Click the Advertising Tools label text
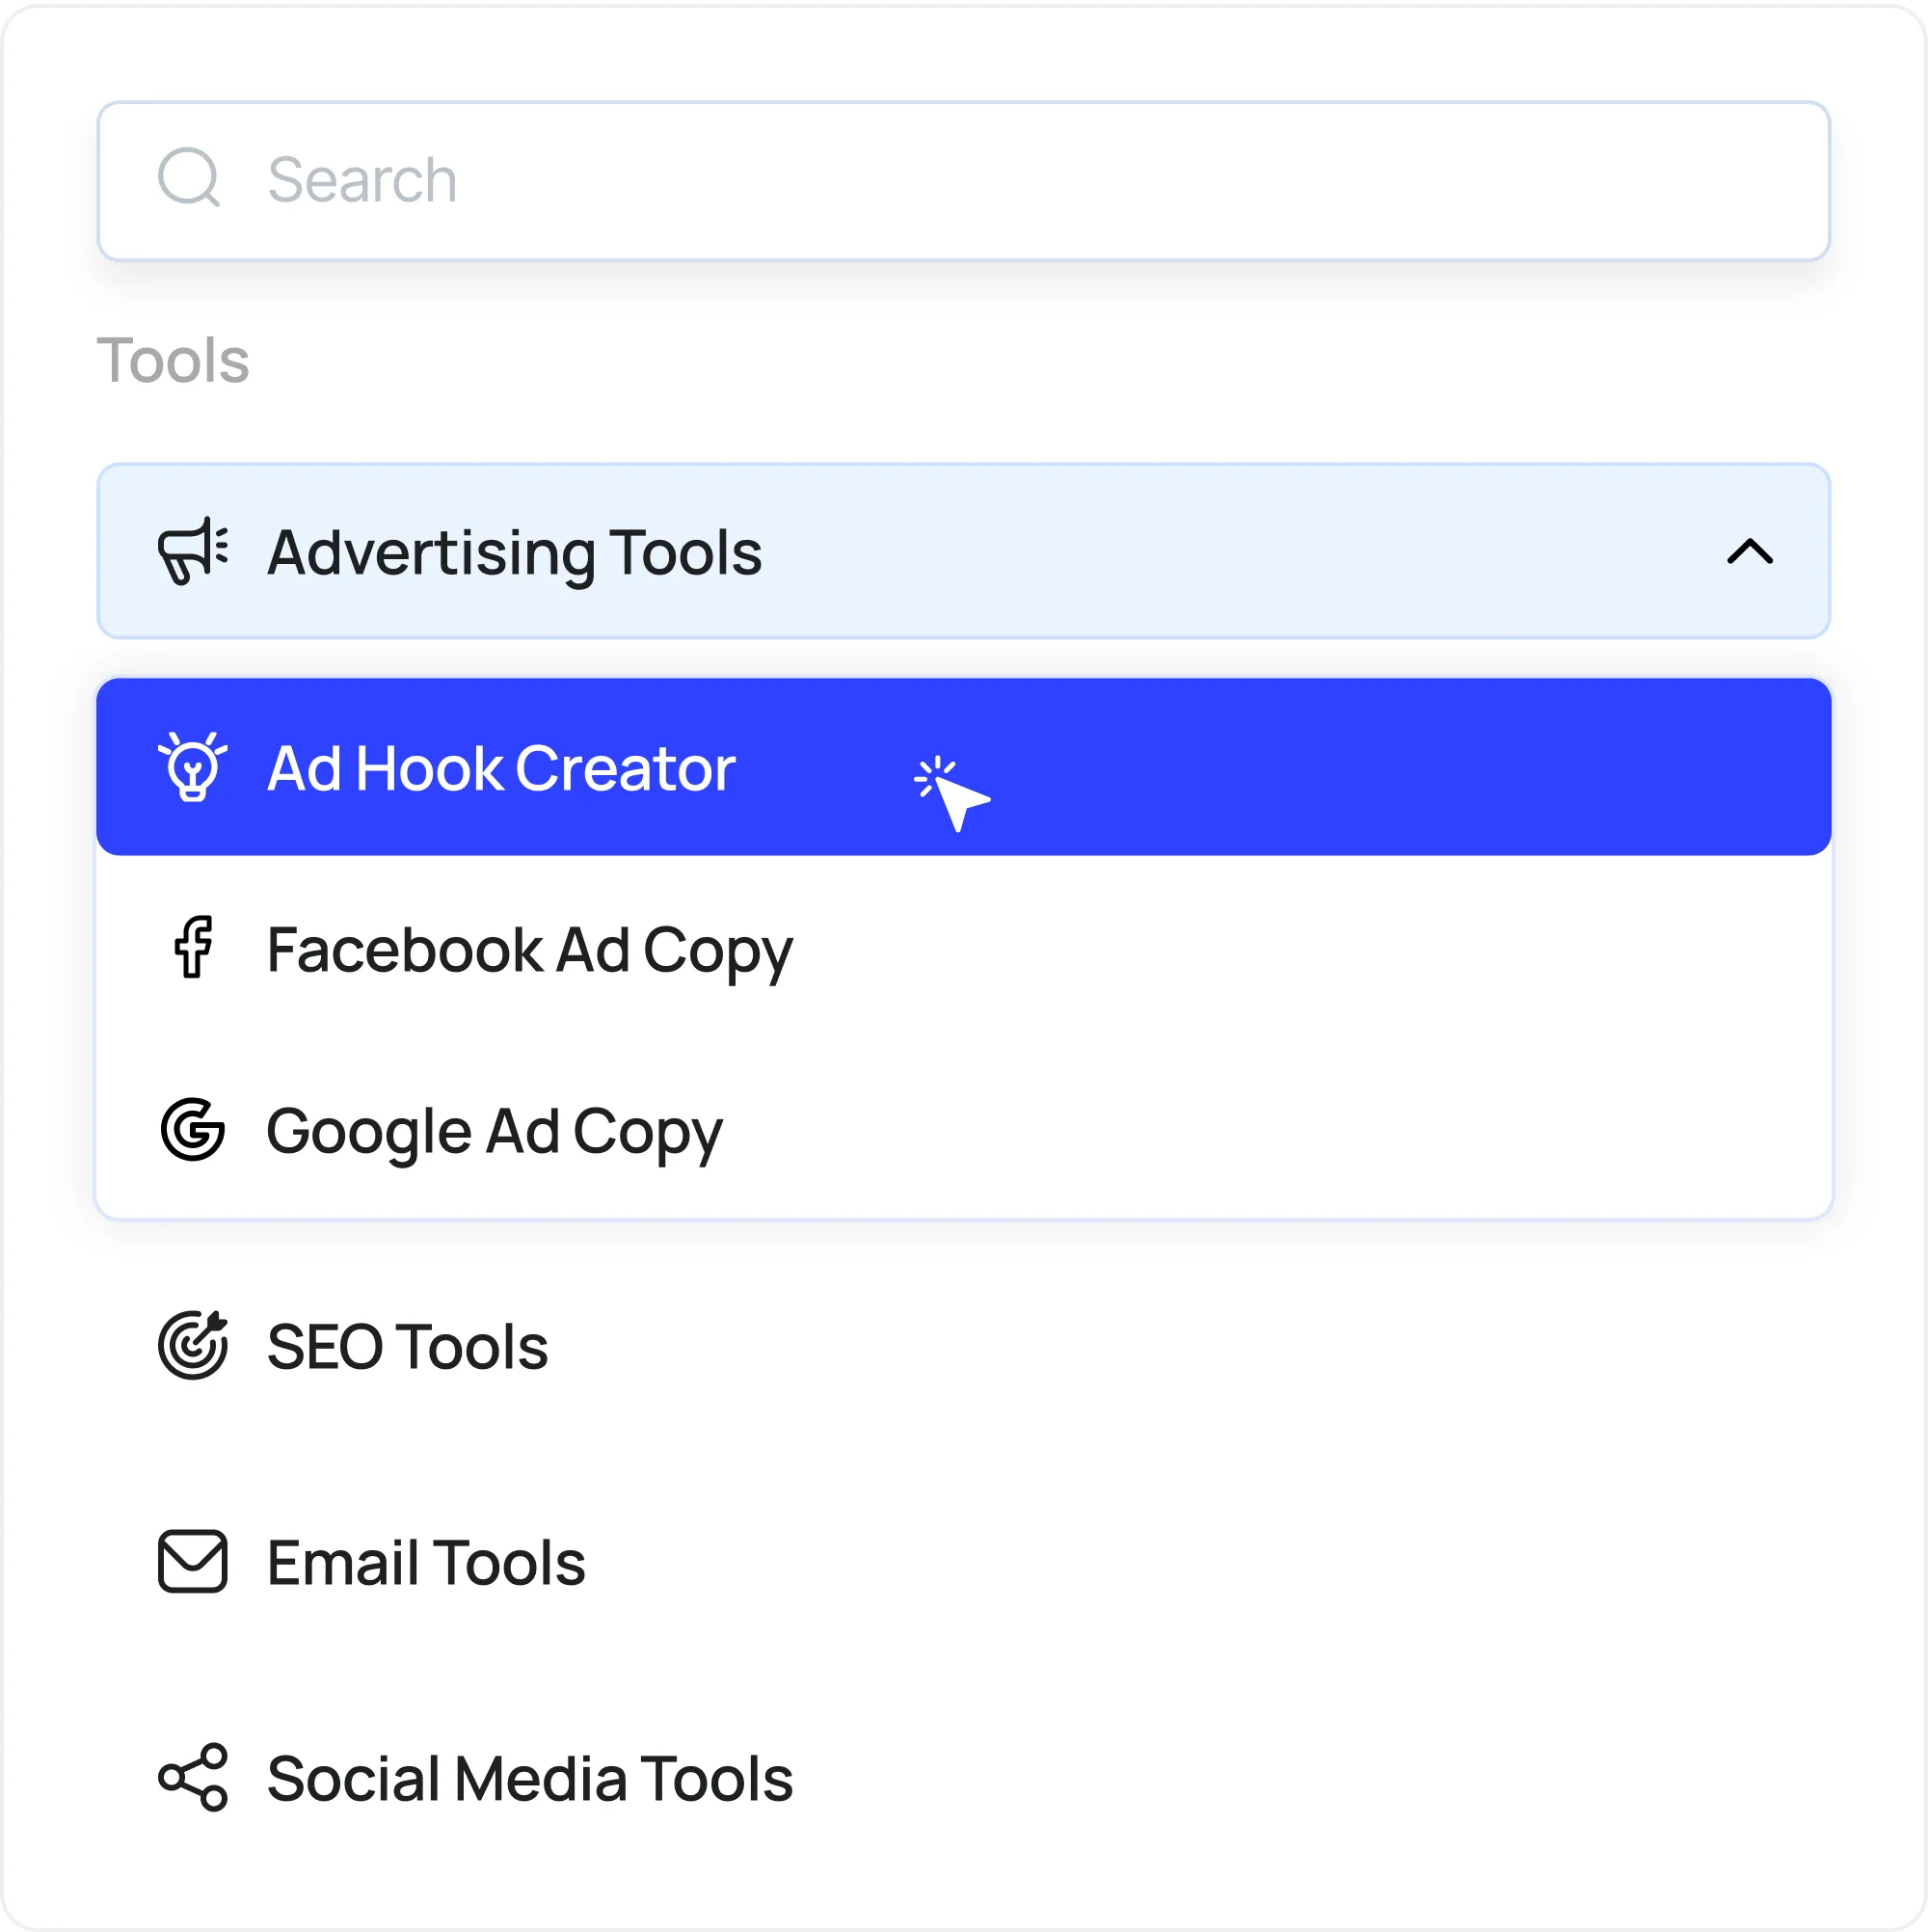 coord(514,552)
